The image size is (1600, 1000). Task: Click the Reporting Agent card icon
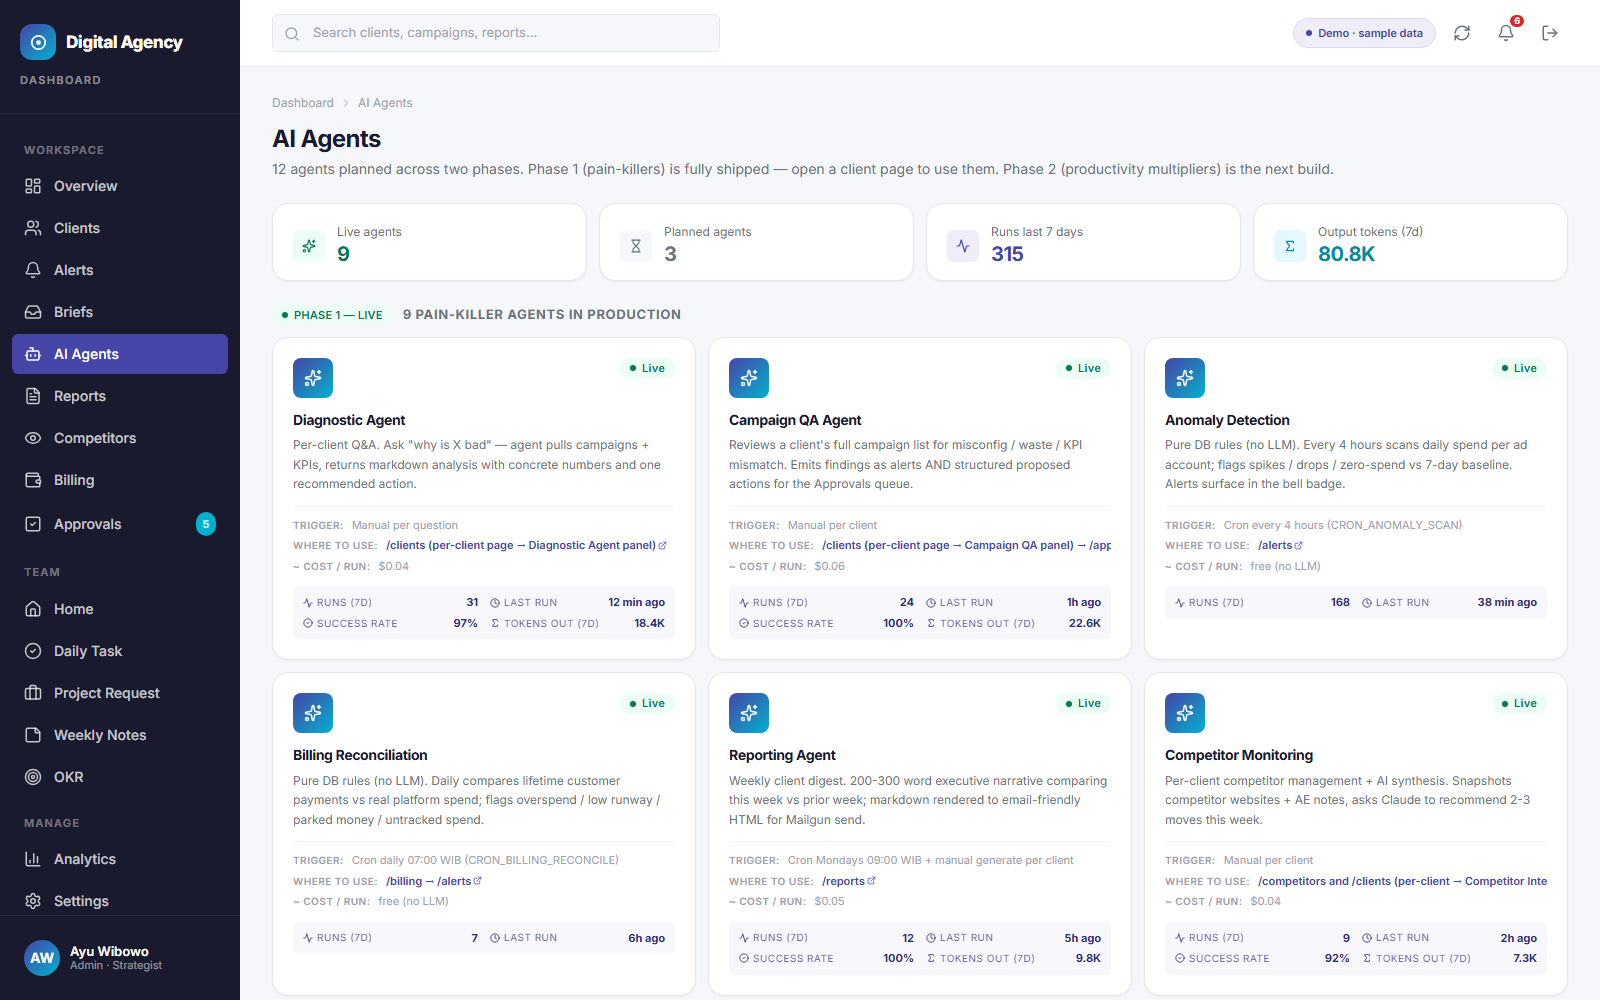click(x=749, y=713)
